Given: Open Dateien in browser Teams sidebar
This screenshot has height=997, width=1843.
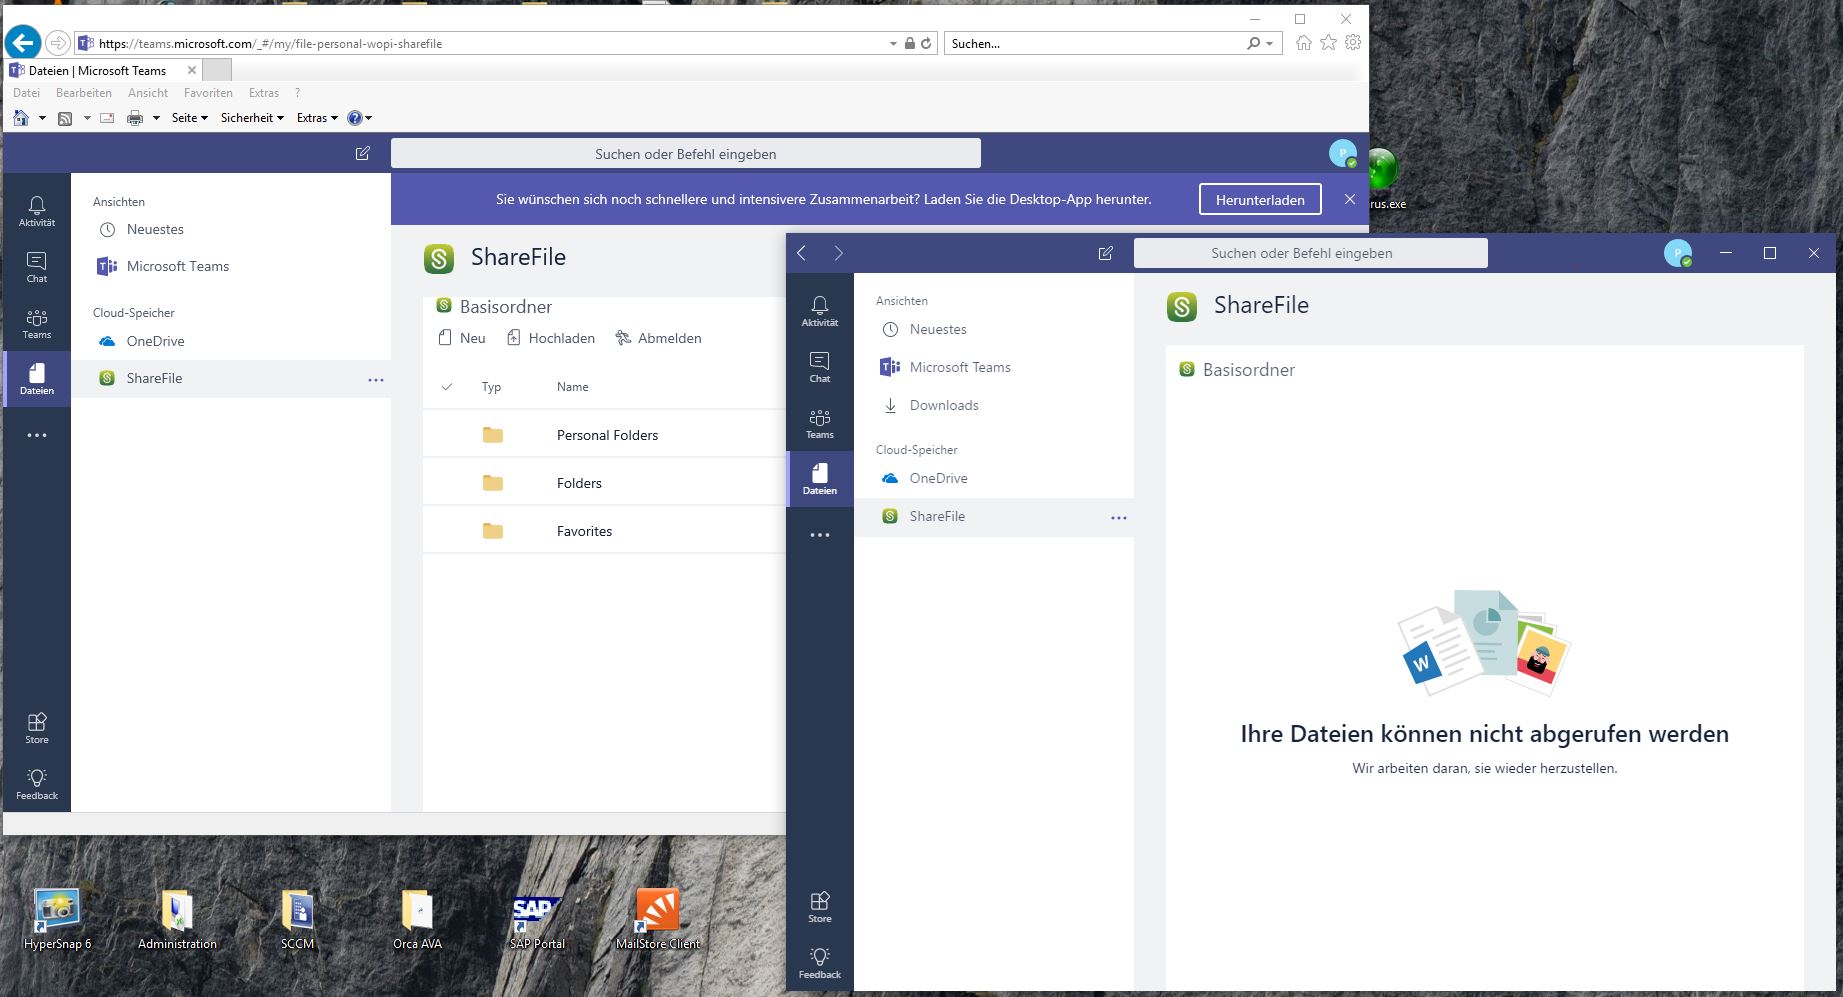Looking at the screenshot, I should pyautogui.click(x=37, y=379).
